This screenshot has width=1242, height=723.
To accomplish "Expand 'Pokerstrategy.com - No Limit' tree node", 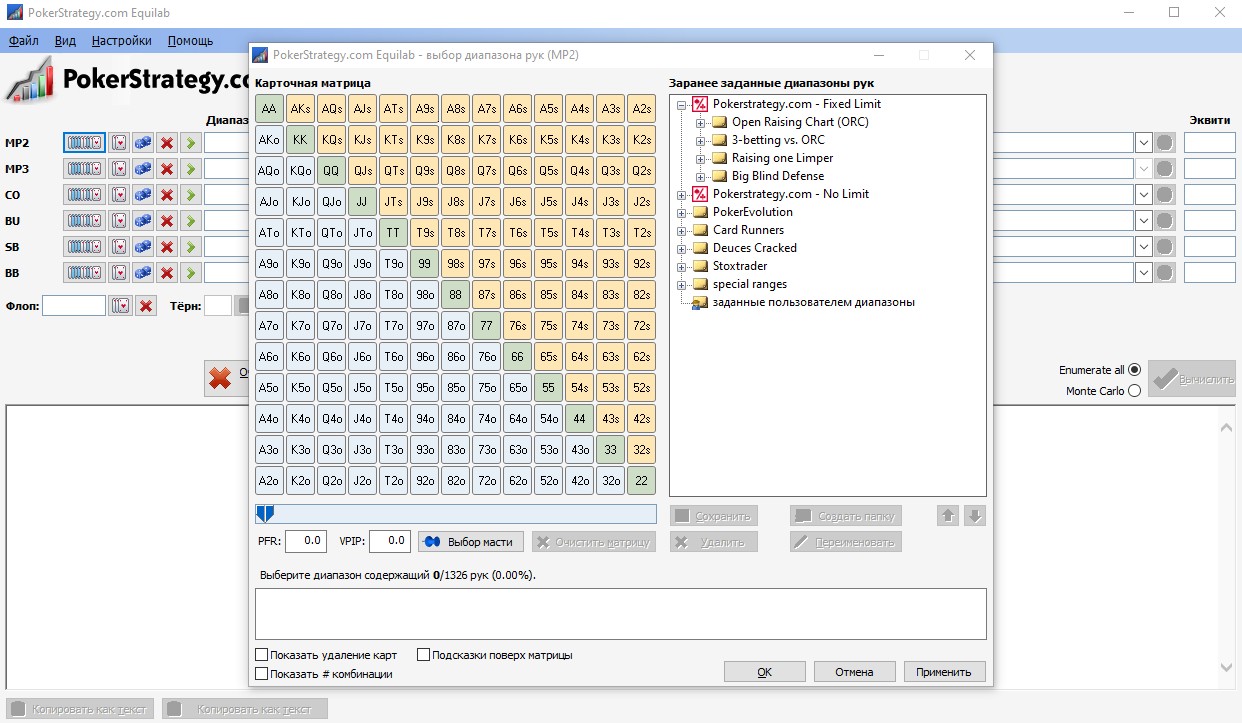I will point(682,194).
